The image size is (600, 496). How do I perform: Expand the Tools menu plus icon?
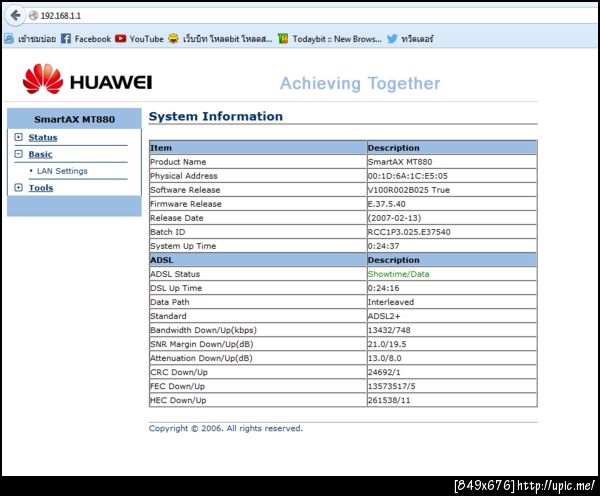(x=18, y=188)
